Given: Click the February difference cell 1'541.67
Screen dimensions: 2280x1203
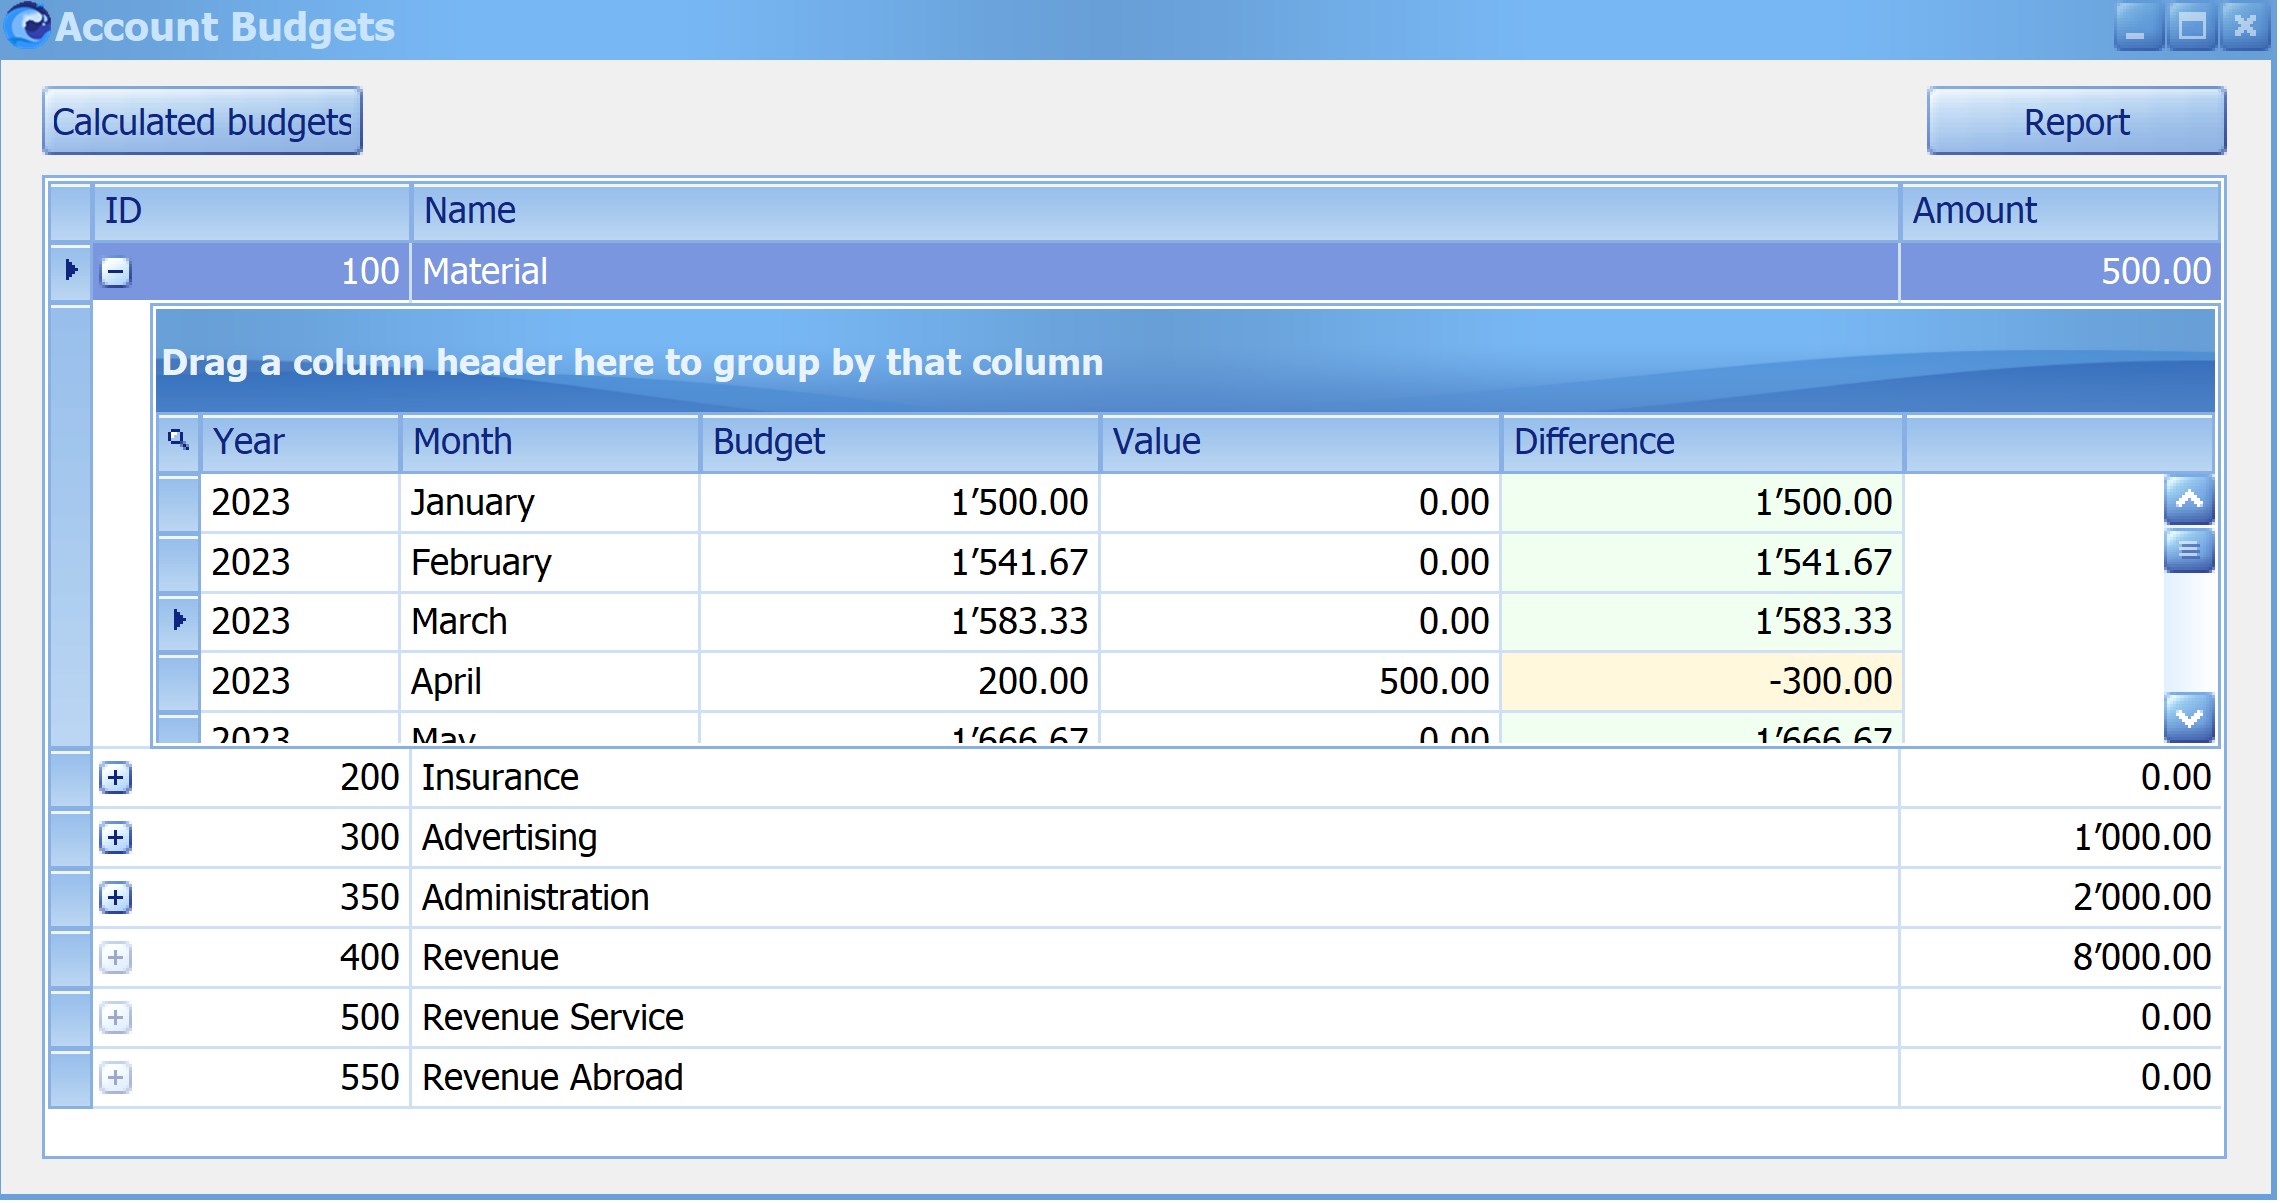Looking at the screenshot, I should click(1702, 562).
